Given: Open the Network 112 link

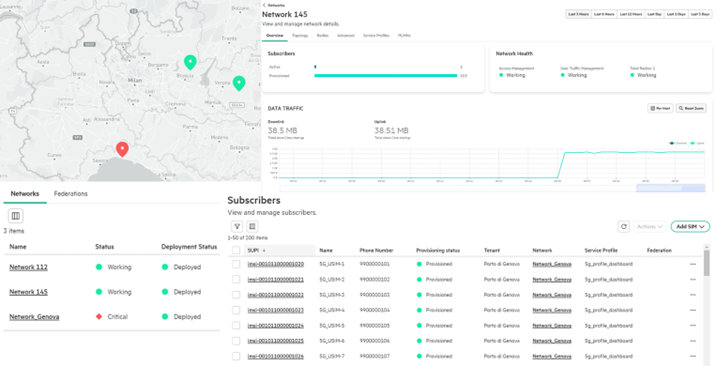Looking at the screenshot, I should pyautogui.click(x=28, y=267).
